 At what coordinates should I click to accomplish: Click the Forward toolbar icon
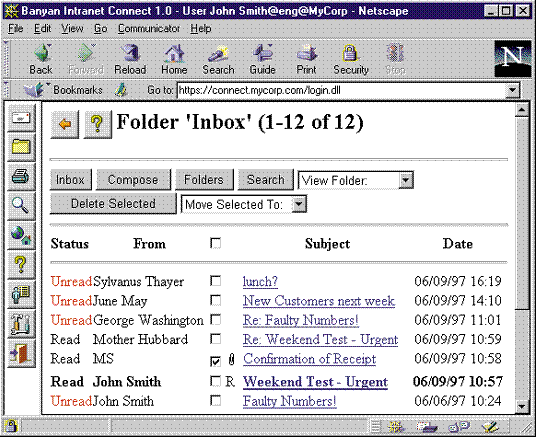86,59
